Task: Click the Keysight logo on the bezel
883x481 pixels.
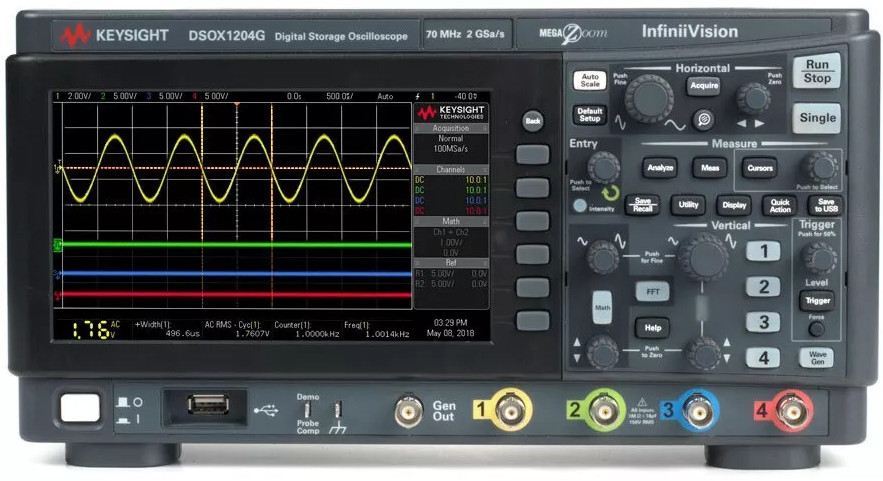Action: [x=114, y=35]
